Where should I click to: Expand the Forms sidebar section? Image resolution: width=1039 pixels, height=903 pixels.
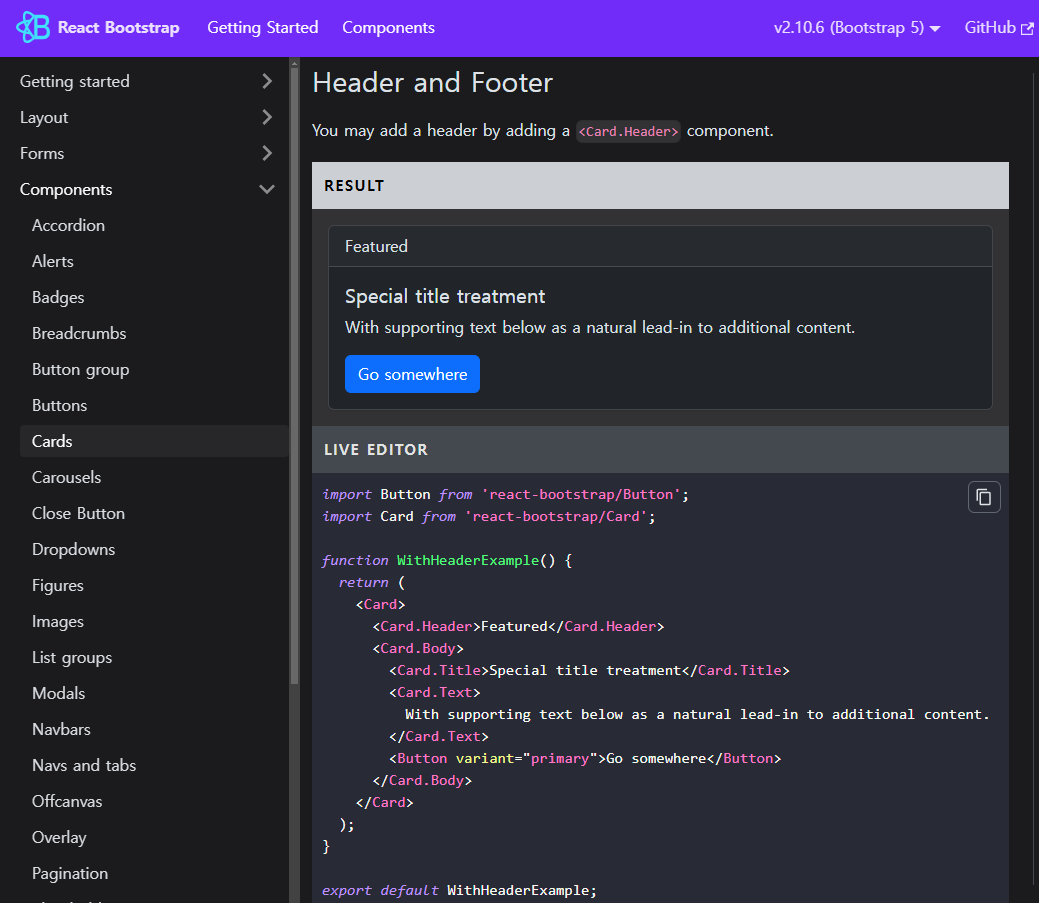click(267, 153)
